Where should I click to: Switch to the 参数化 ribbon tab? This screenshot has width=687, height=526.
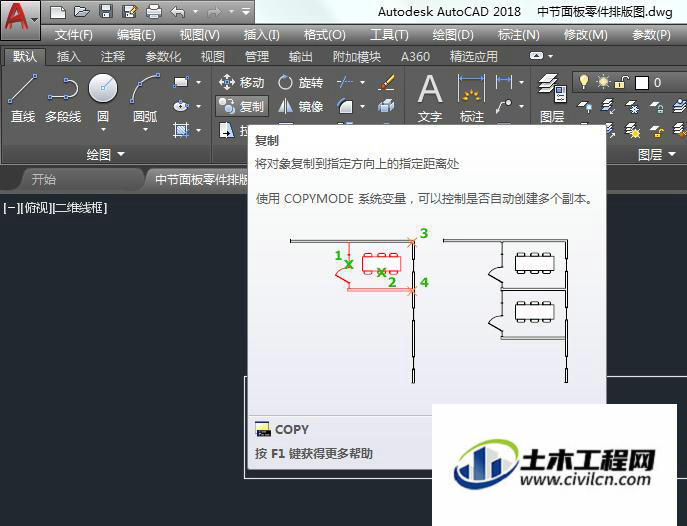point(163,56)
